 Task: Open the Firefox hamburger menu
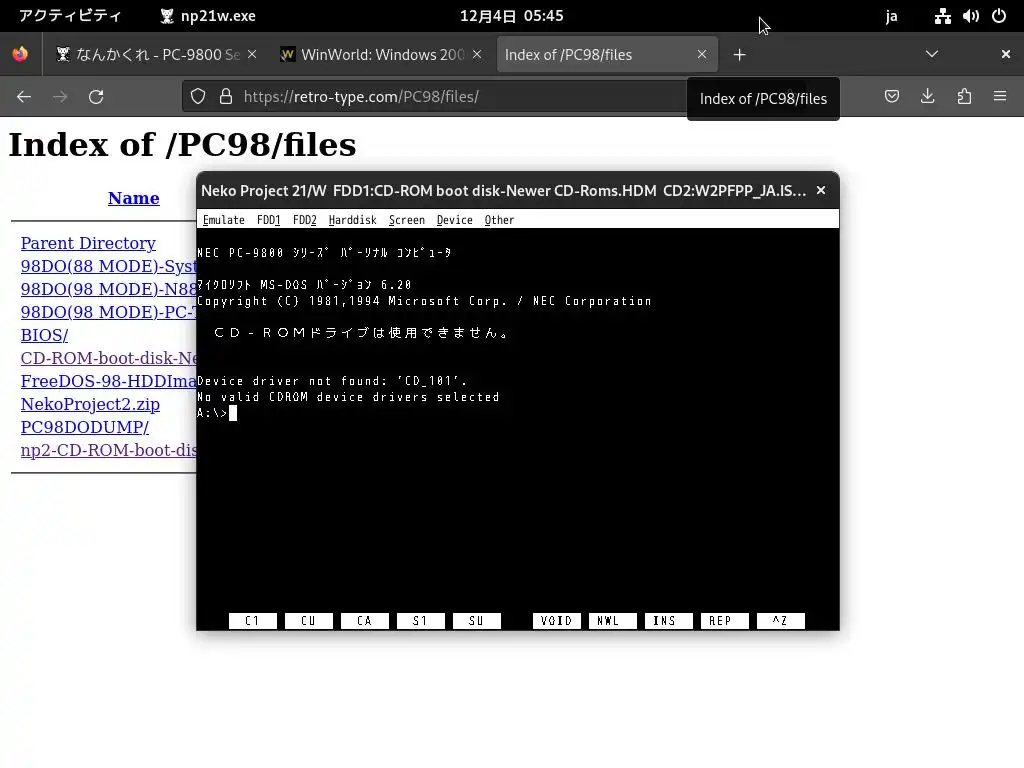point(1000,97)
